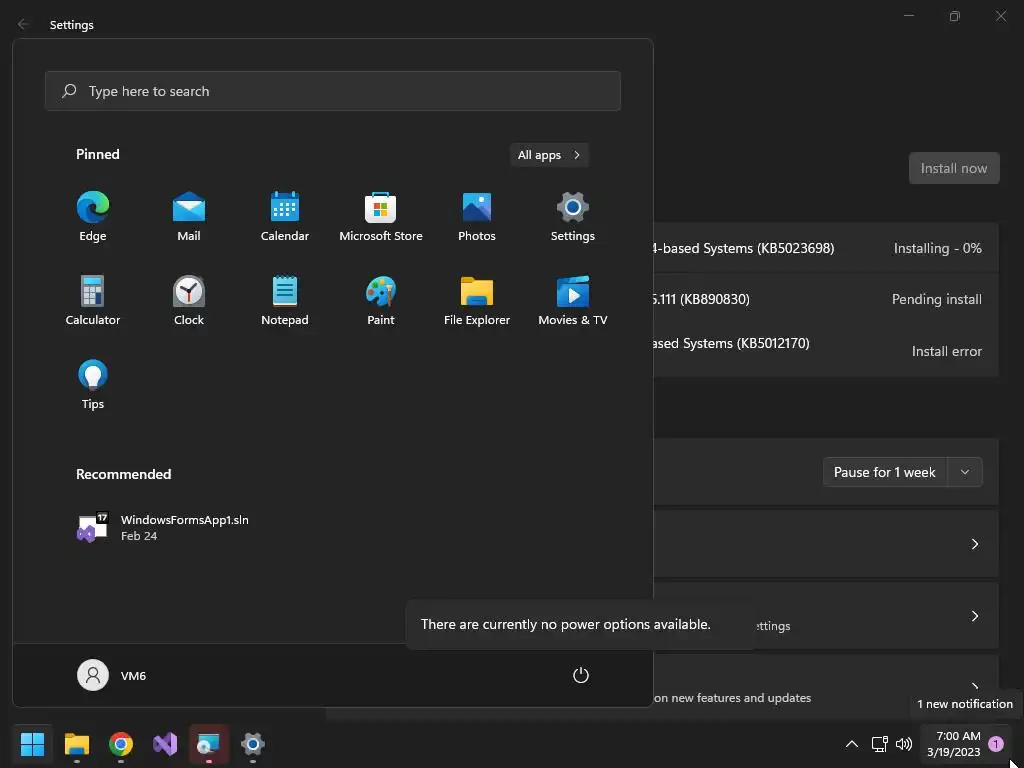Click the power button in Start menu

[x=581, y=675]
